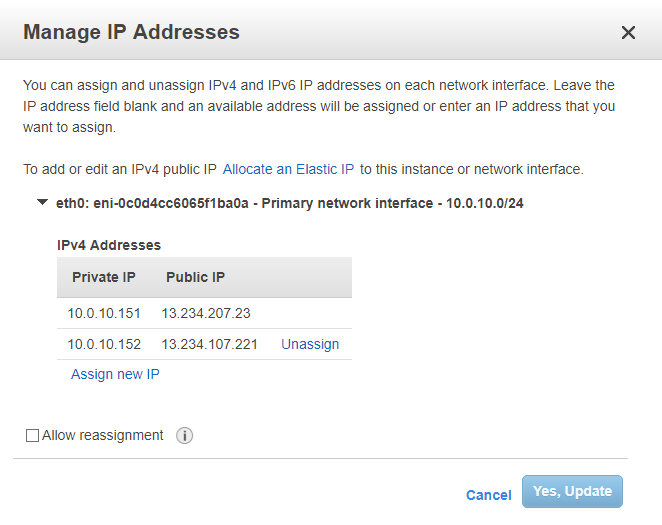Confirm with the Yes, Update button
Image resolution: width=662 pixels, height=525 pixels.
pos(572,492)
